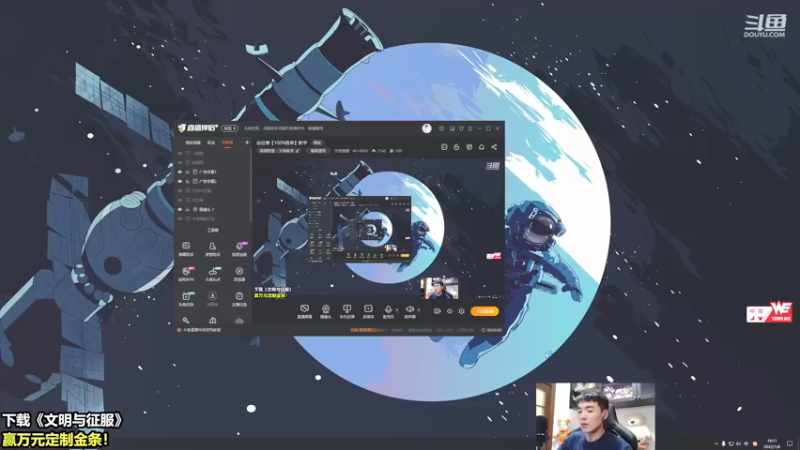Open the arrow dropdown beside the speaker
Screen dimensions: 800x450
pyautogui.click(x=419, y=310)
